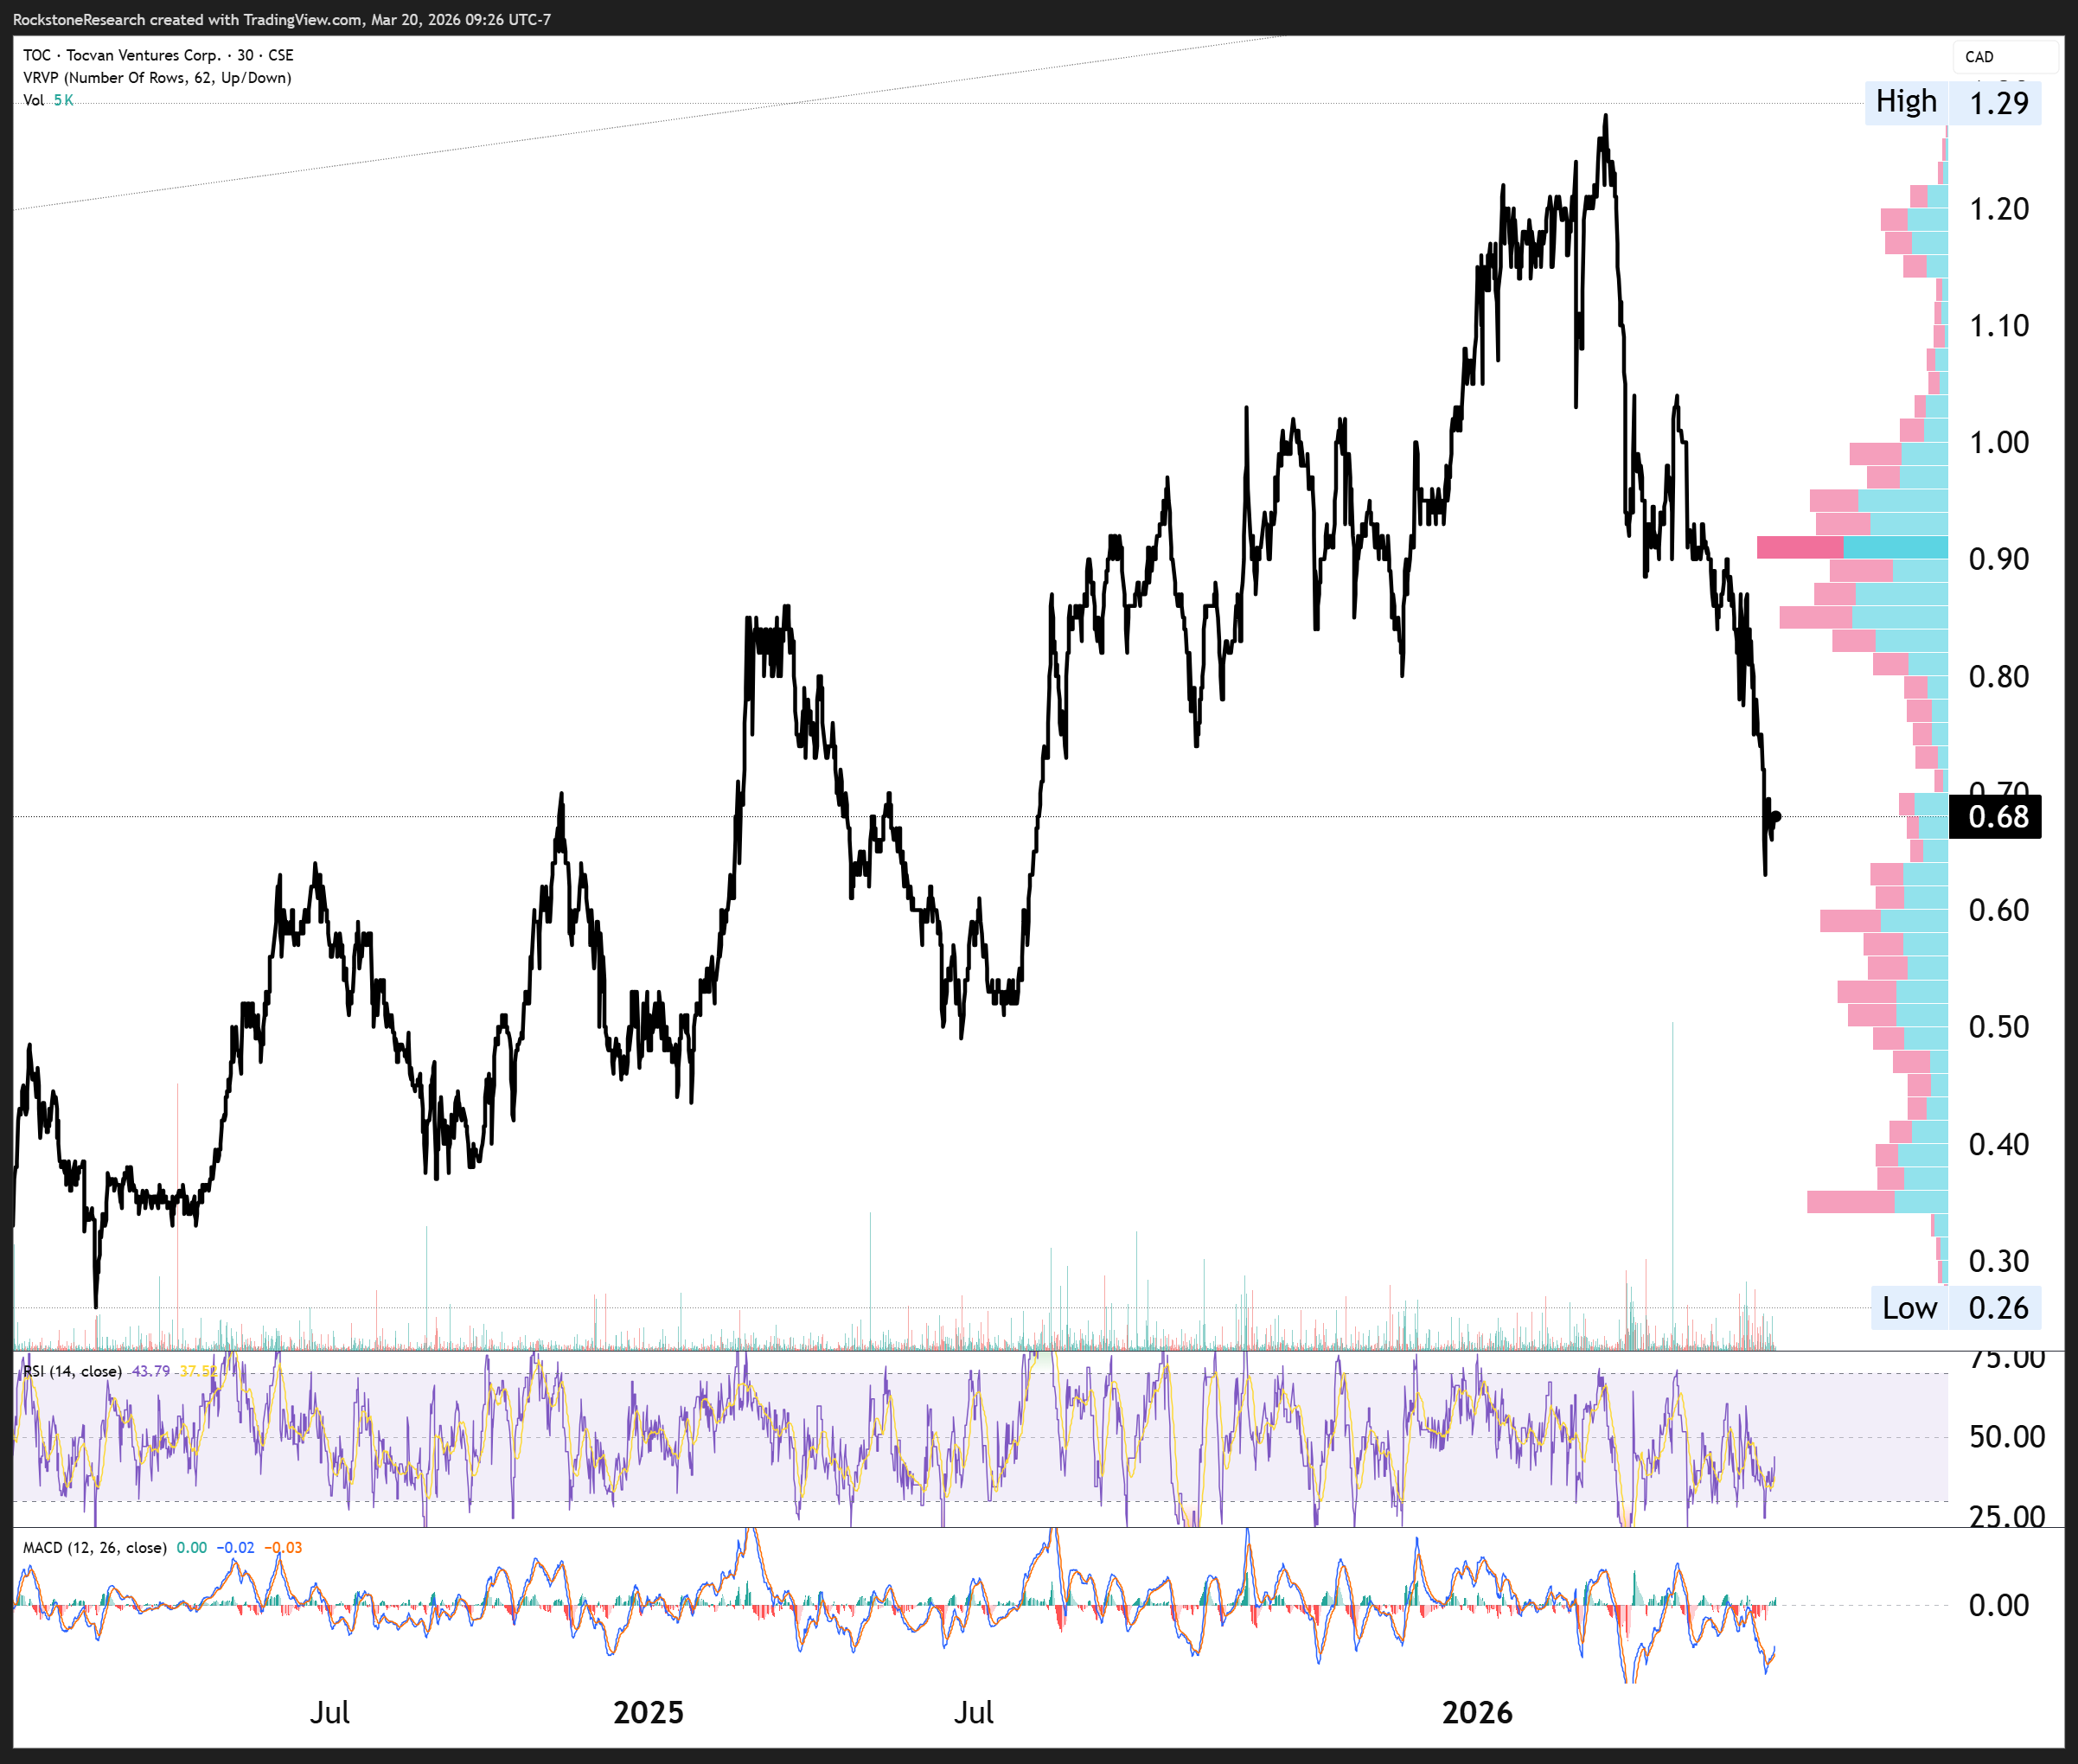Click the black 0.68 current price tag
The width and height of the screenshot is (2078, 1764).
tap(1996, 817)
